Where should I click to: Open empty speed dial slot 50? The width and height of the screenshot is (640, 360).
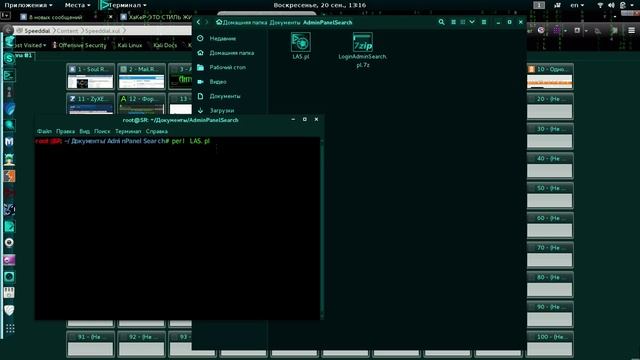tap(550, 196)
